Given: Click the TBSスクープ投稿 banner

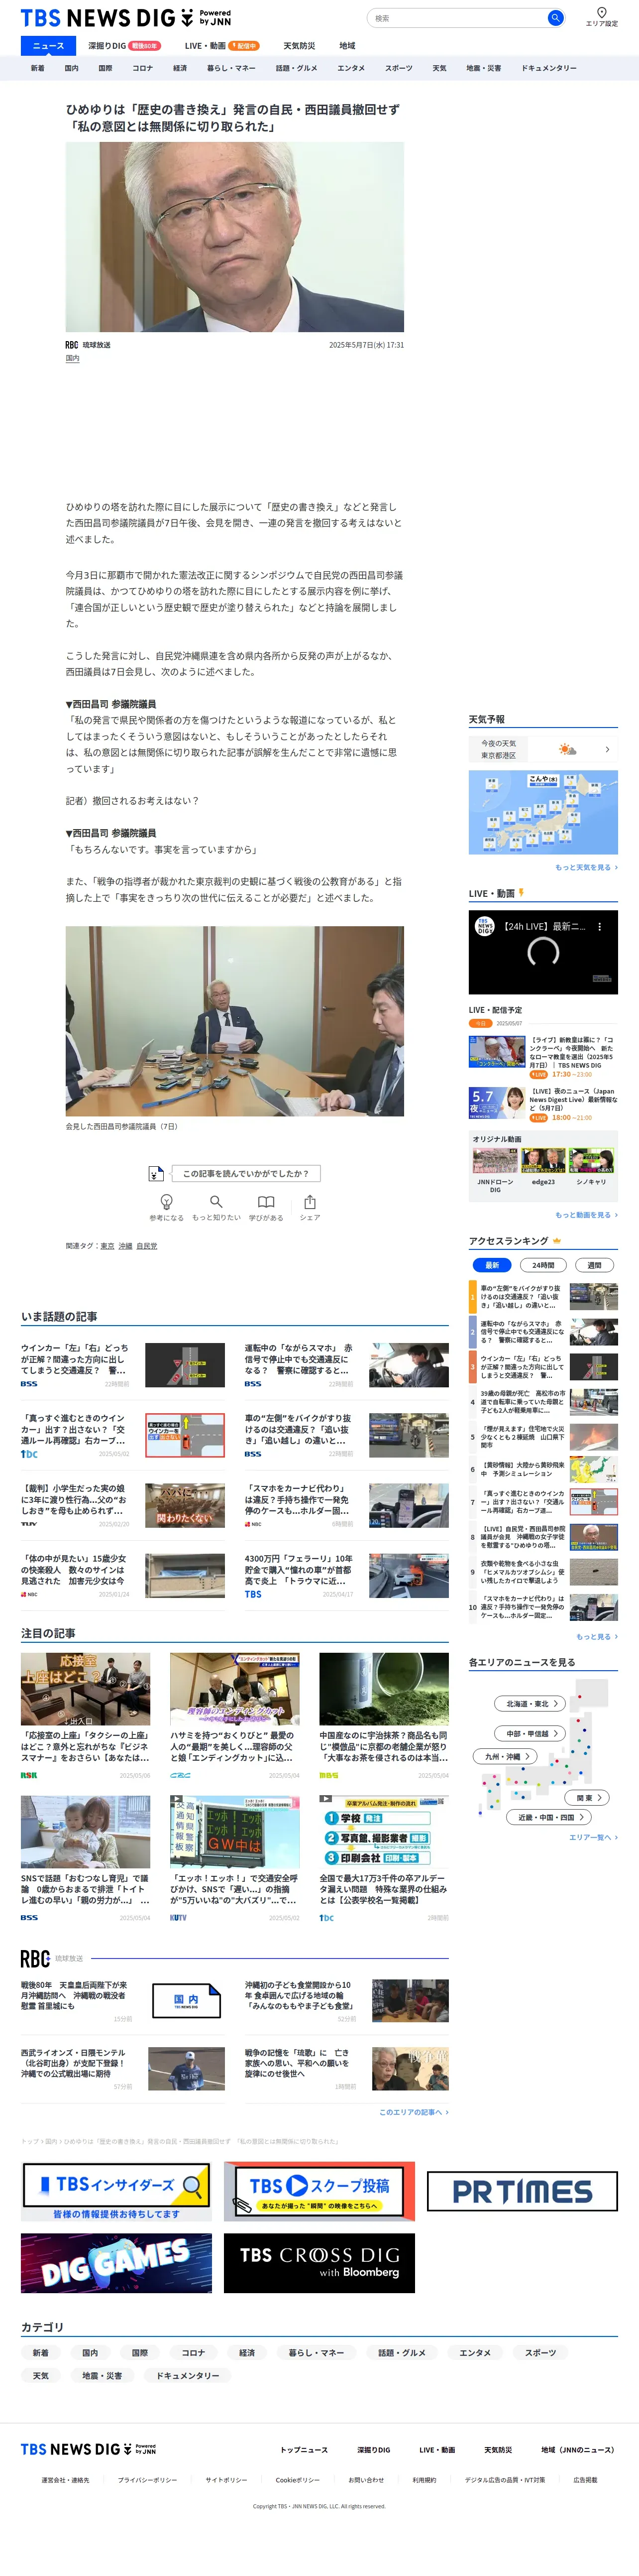Looking at the screenshot, I should [x=319, y=2191].
